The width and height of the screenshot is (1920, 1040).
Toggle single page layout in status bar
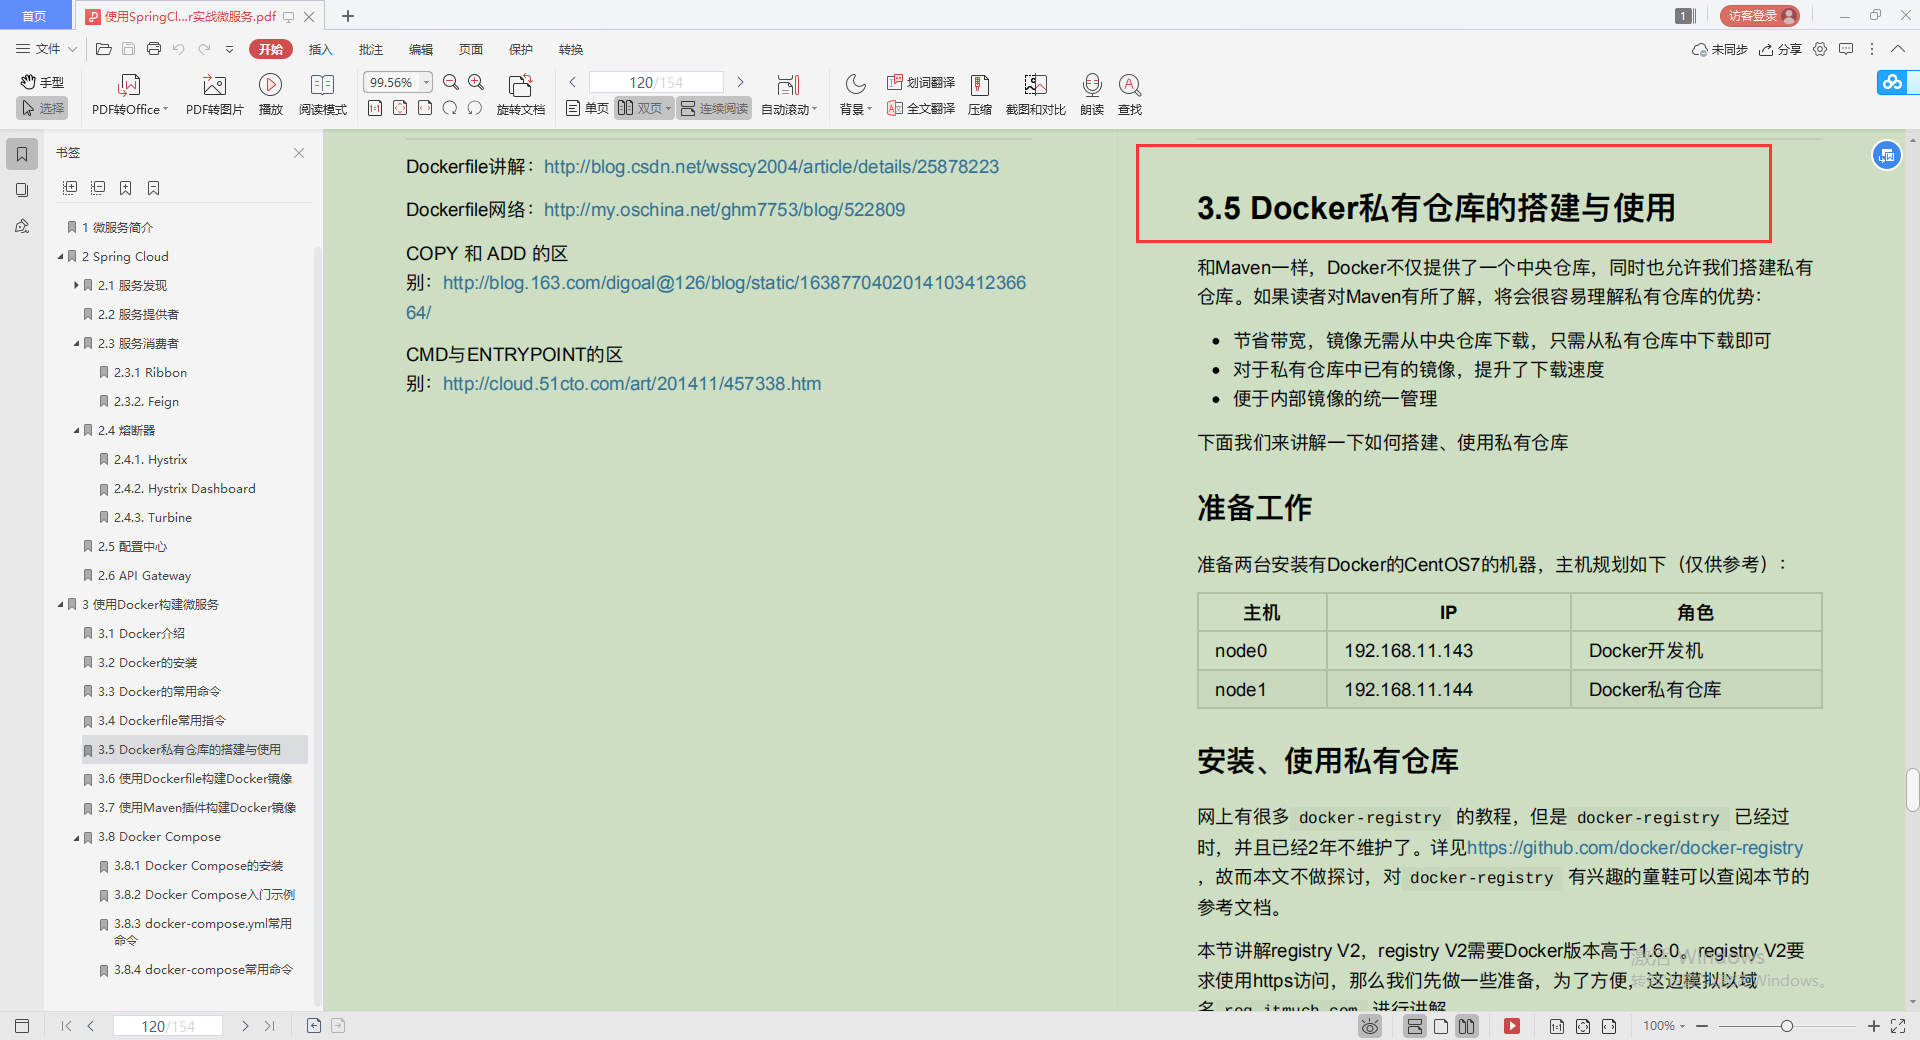click(1441, 1026)
